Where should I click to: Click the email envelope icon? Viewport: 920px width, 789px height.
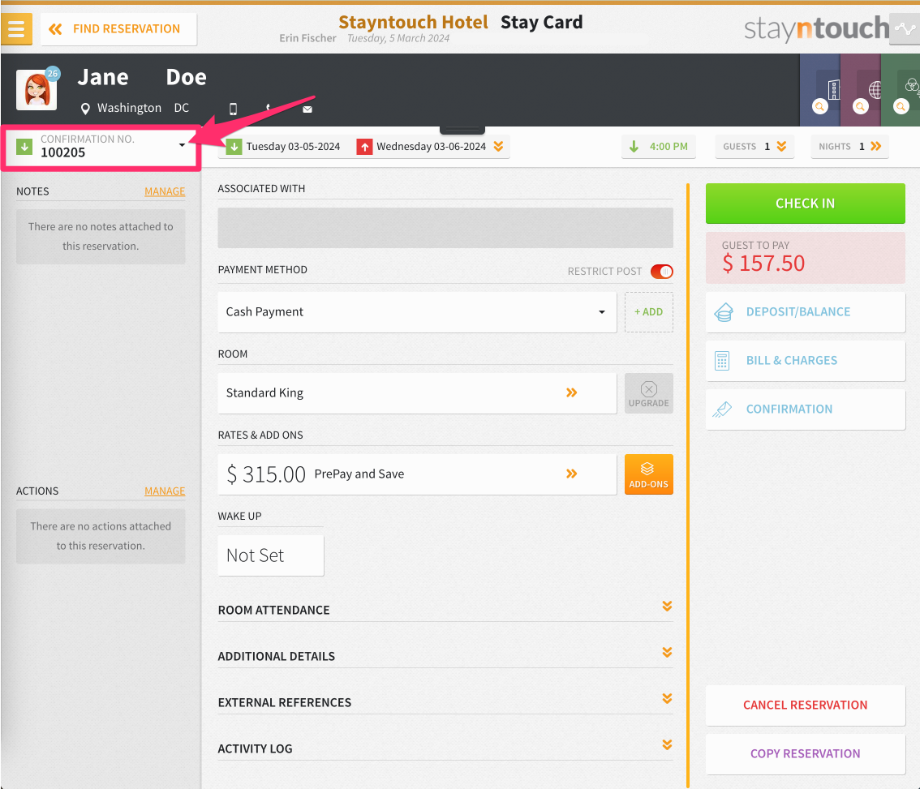tap(307, 109)
